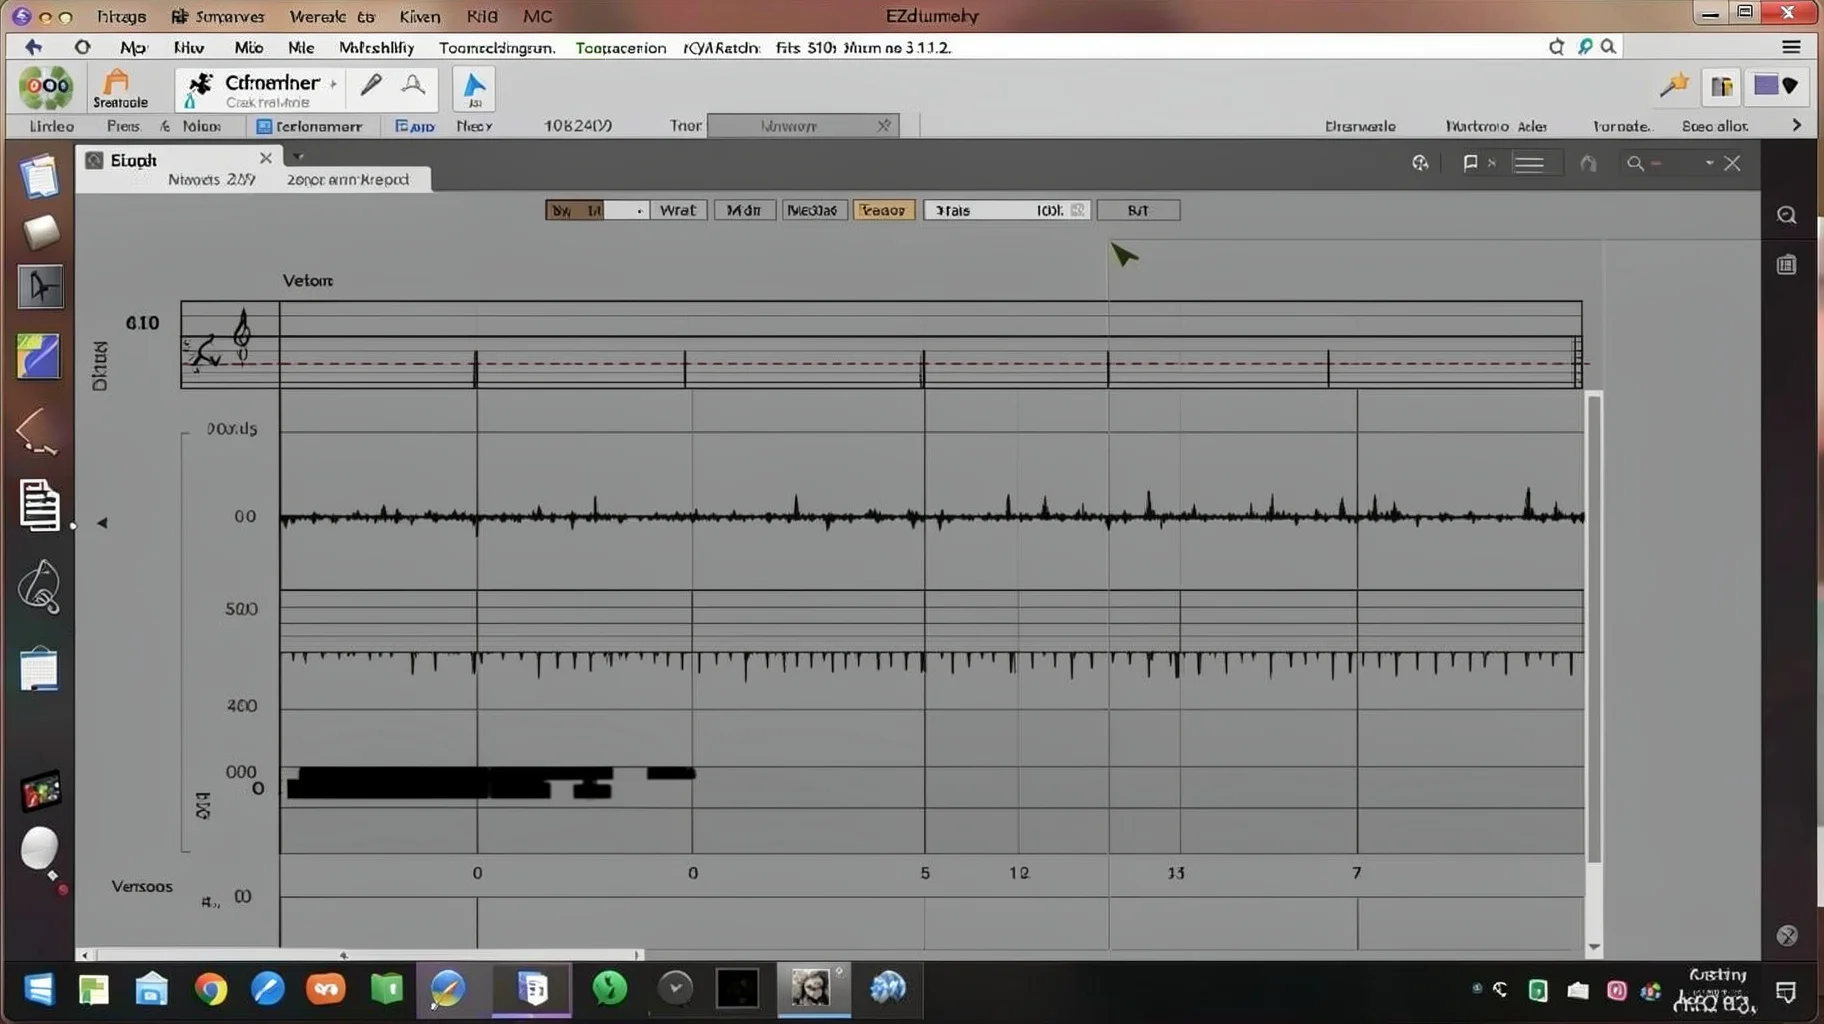
Task: Click the Sceo alior button
Action: 1714,126
